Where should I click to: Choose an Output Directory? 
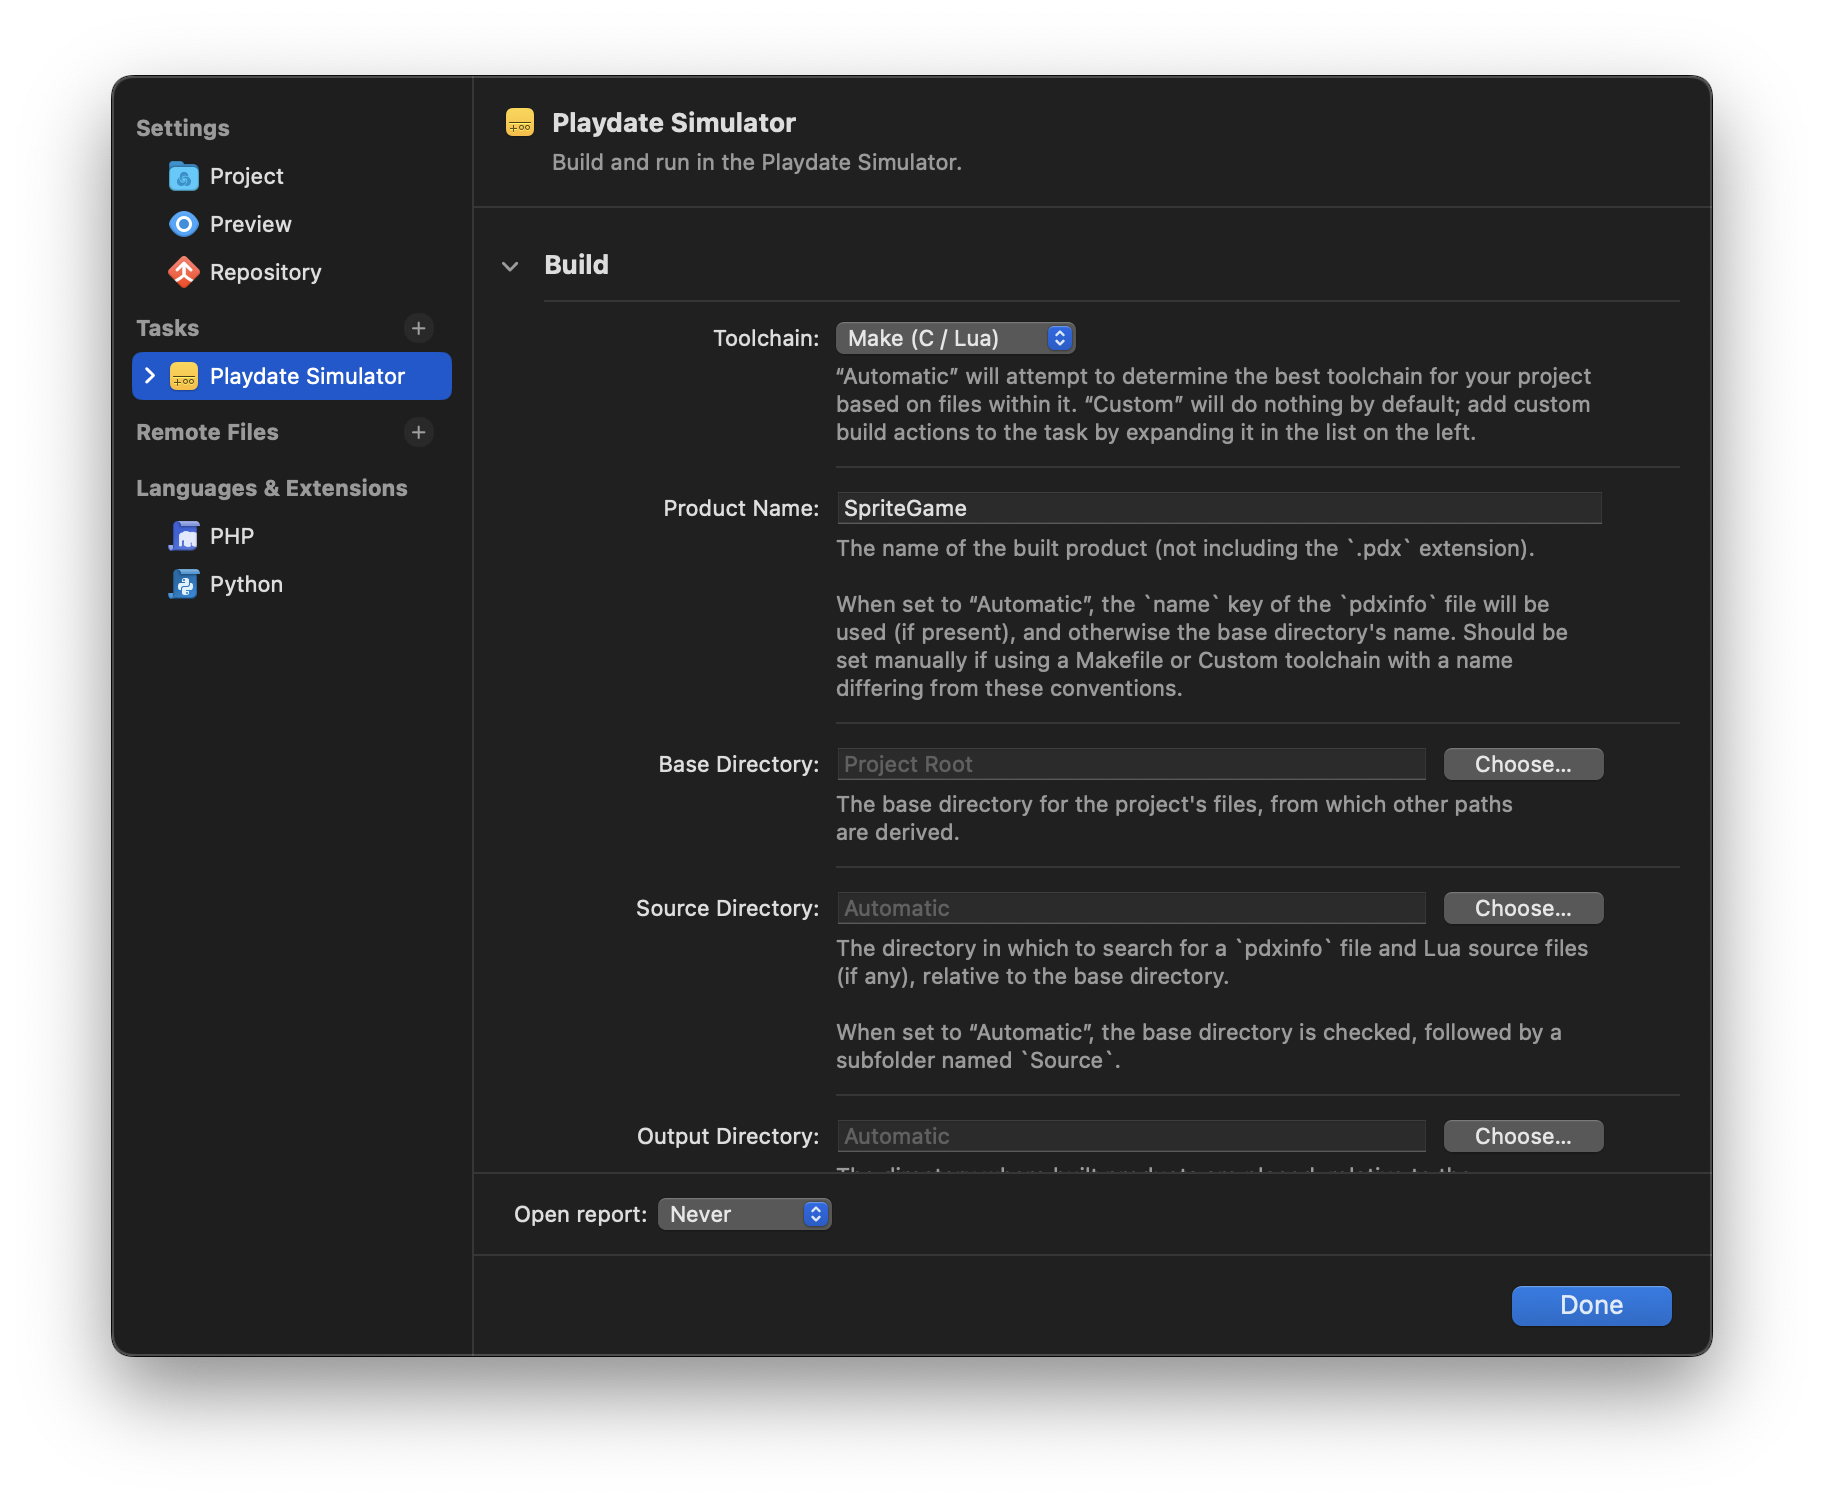(x=1523, y=1136)
